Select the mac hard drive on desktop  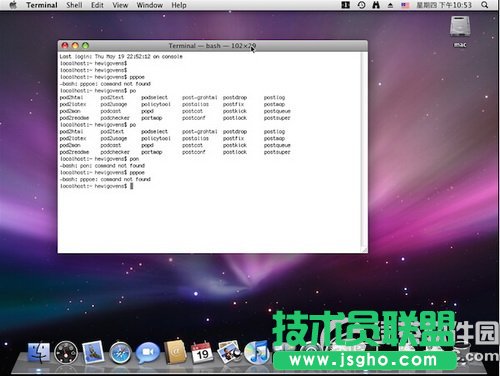460,31
